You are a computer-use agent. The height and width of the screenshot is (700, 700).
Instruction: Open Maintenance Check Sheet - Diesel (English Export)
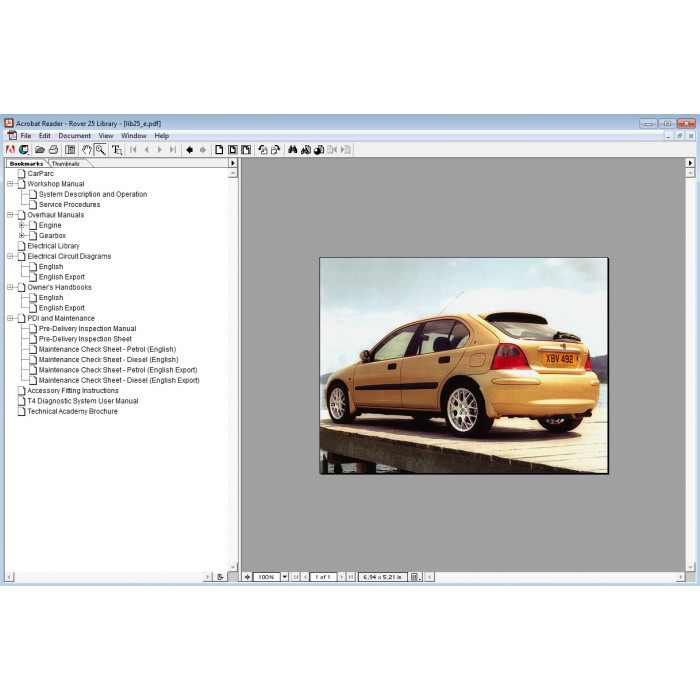pyautogui.click(x=119, y=380)
